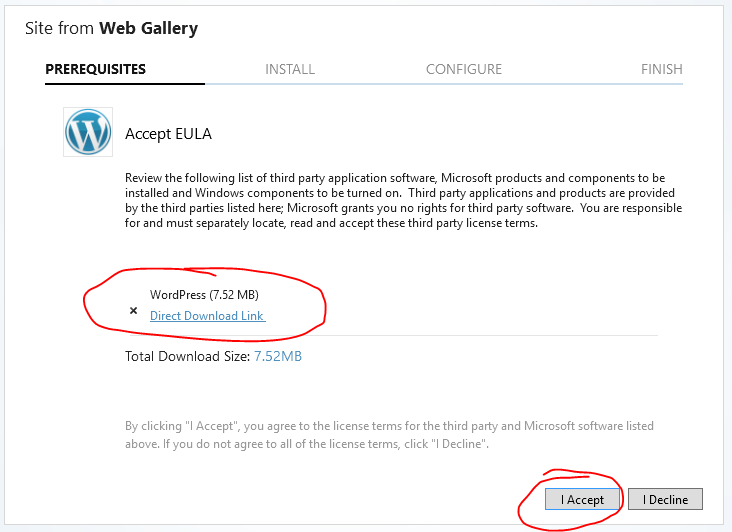Screen dimensions: 732x532
Task: Click the grey license terms disclaimer text
Action: coord(389,434)
